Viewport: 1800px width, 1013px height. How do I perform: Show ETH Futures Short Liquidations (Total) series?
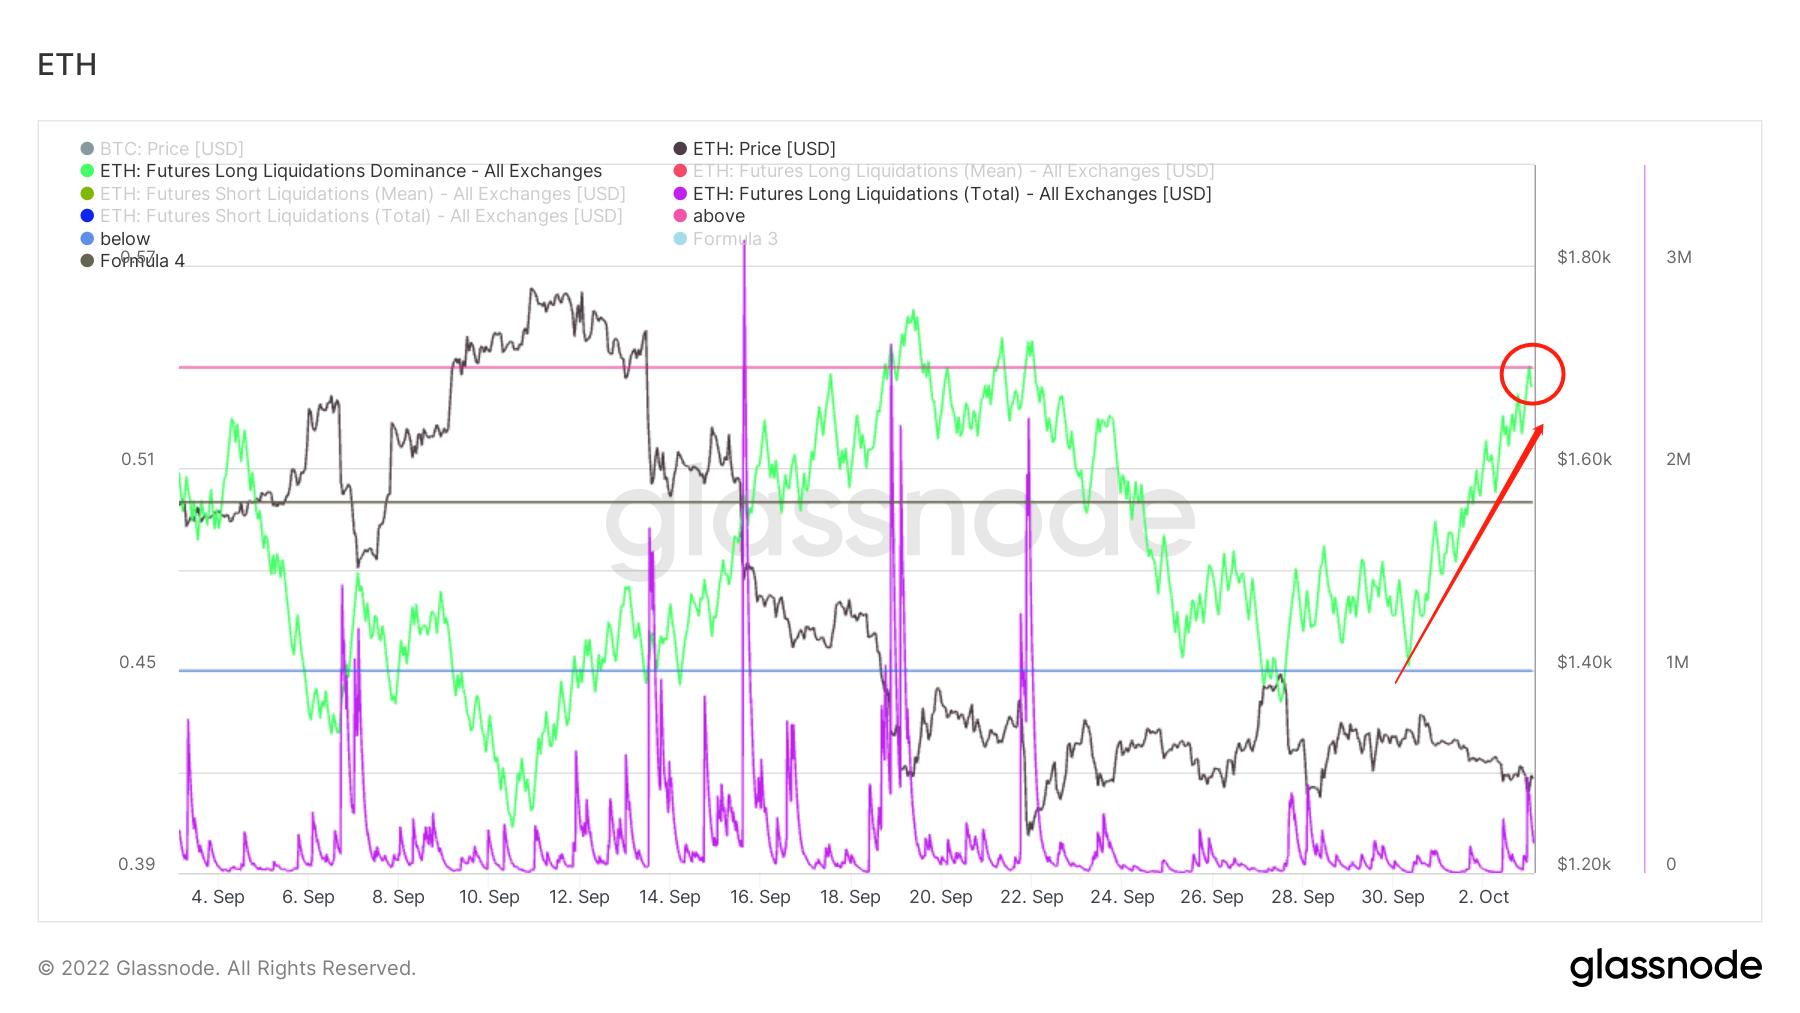[x=351, y=216]
